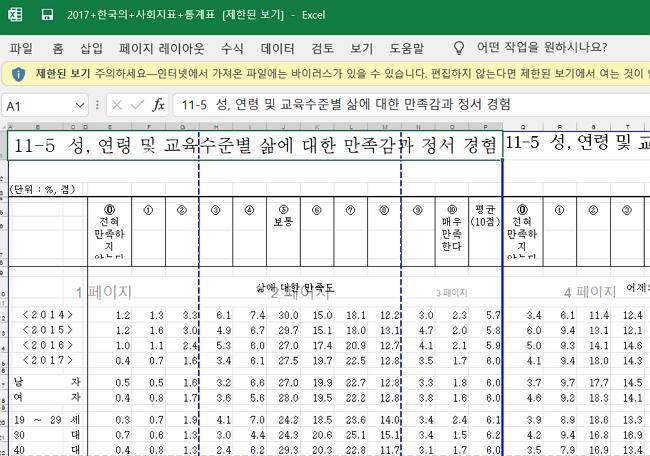Viewport: 650px width, 456px height.
Task: Click the Cancel X icon in formula bar
Action: (116, 105)
